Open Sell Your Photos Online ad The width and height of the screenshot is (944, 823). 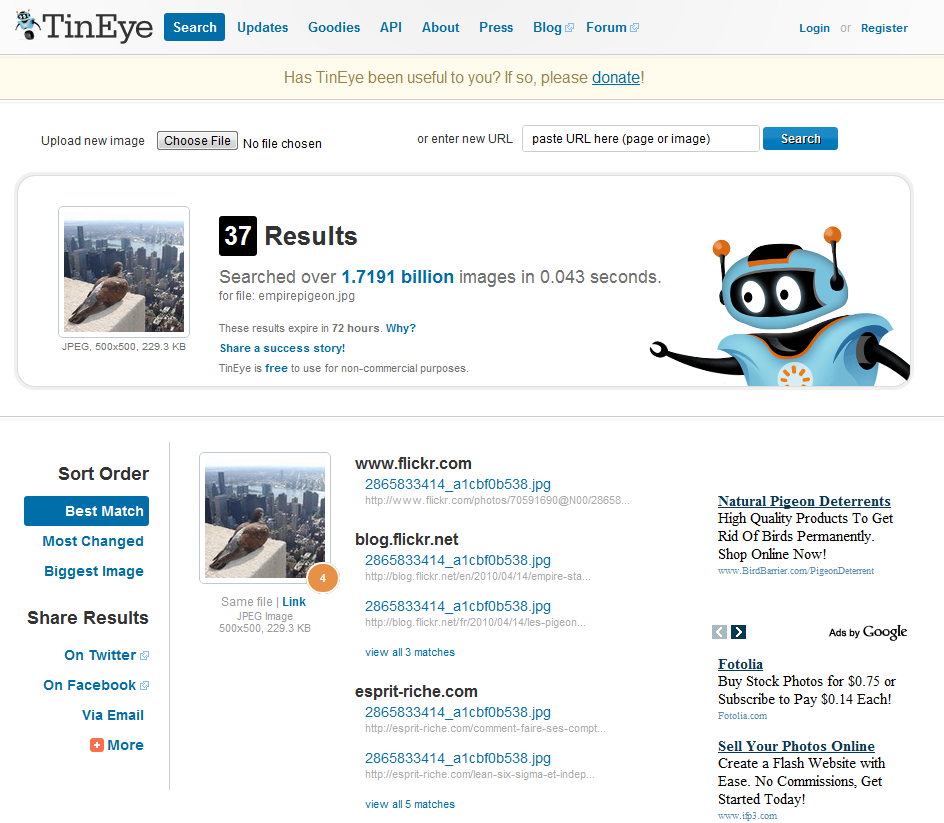[796, 746]
